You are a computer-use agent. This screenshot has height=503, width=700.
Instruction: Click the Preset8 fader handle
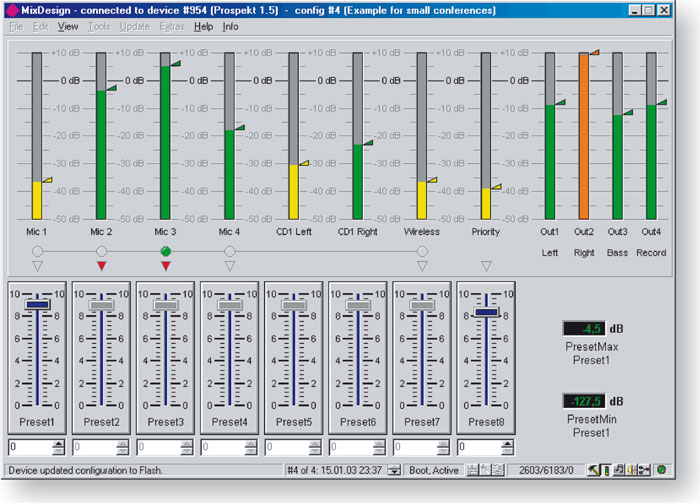point(486,312)
